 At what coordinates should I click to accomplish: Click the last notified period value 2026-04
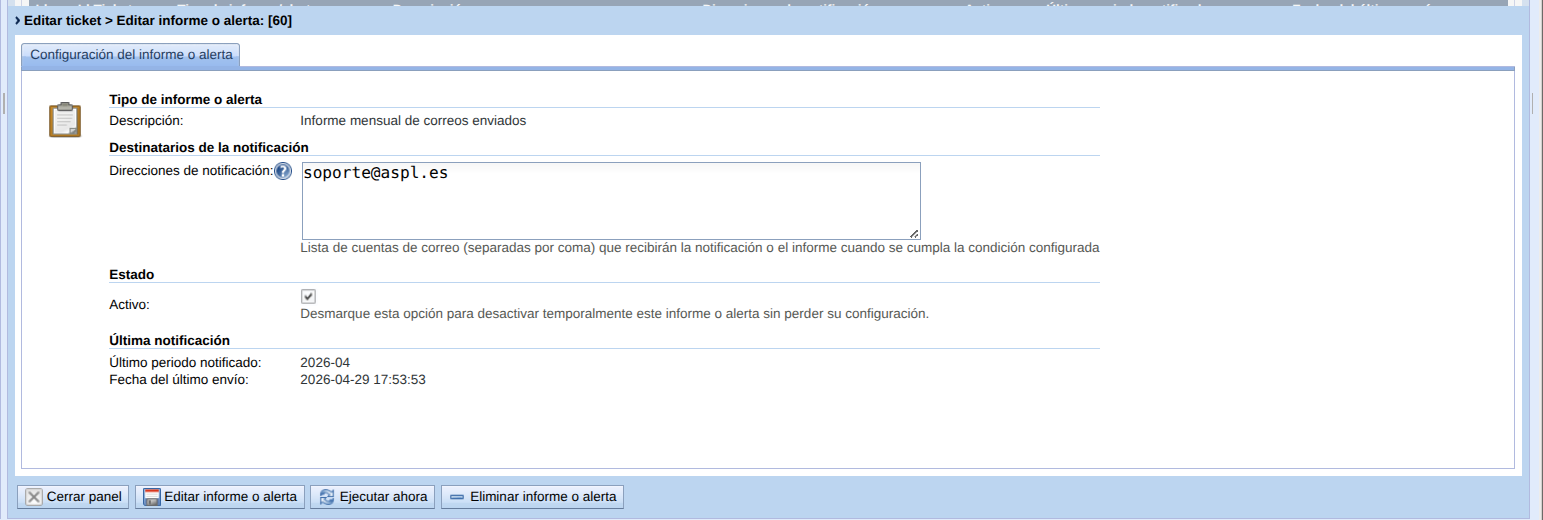[325, 362]
